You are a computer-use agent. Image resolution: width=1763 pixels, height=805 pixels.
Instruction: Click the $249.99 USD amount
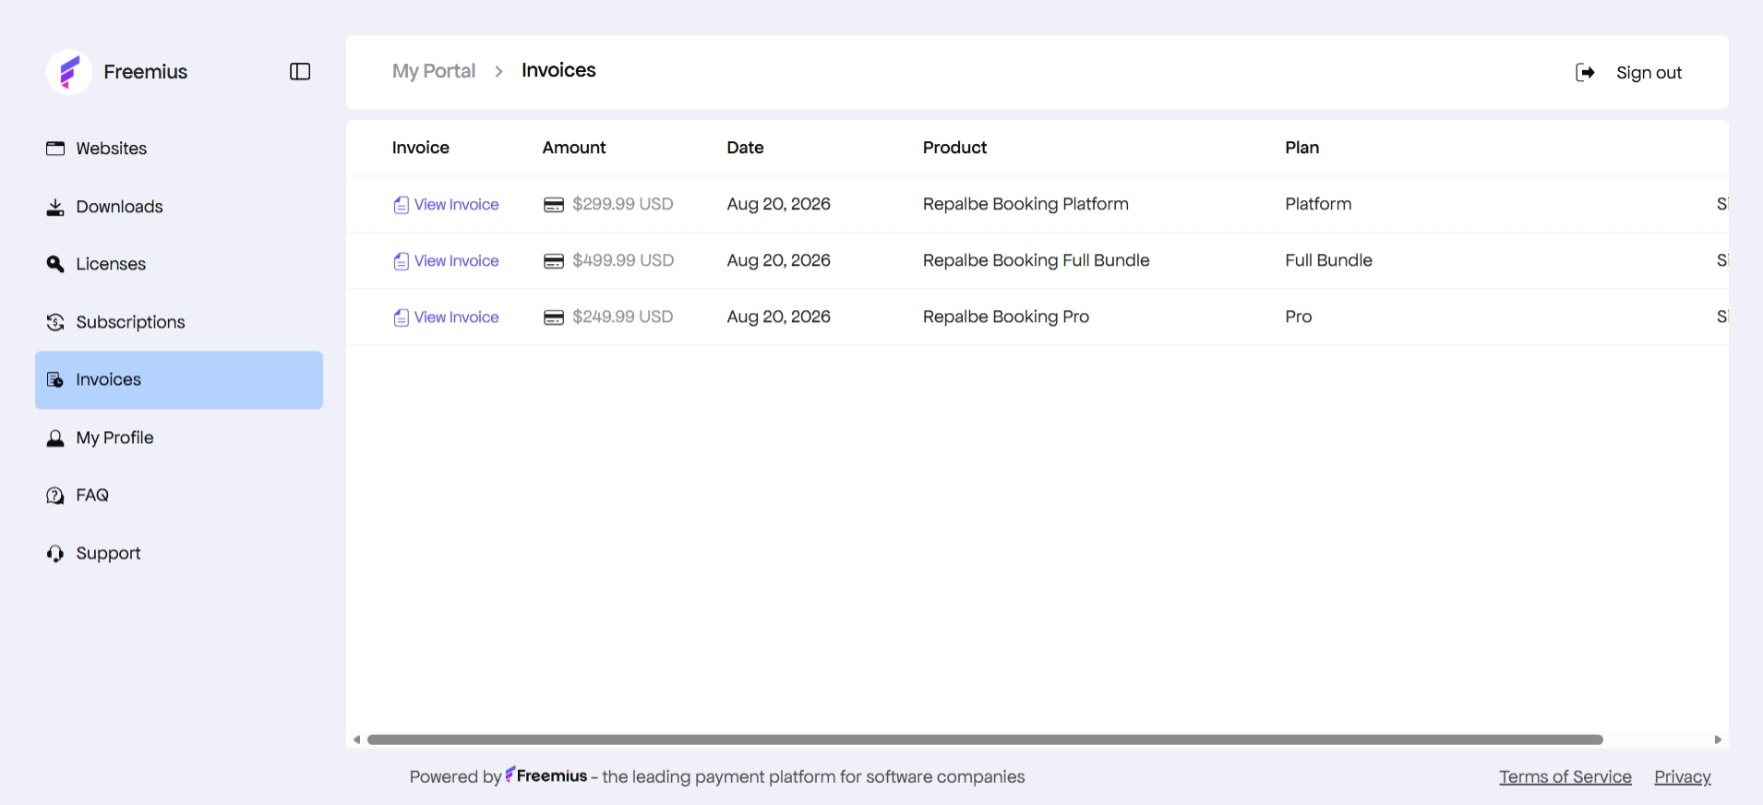coord(623,317)
